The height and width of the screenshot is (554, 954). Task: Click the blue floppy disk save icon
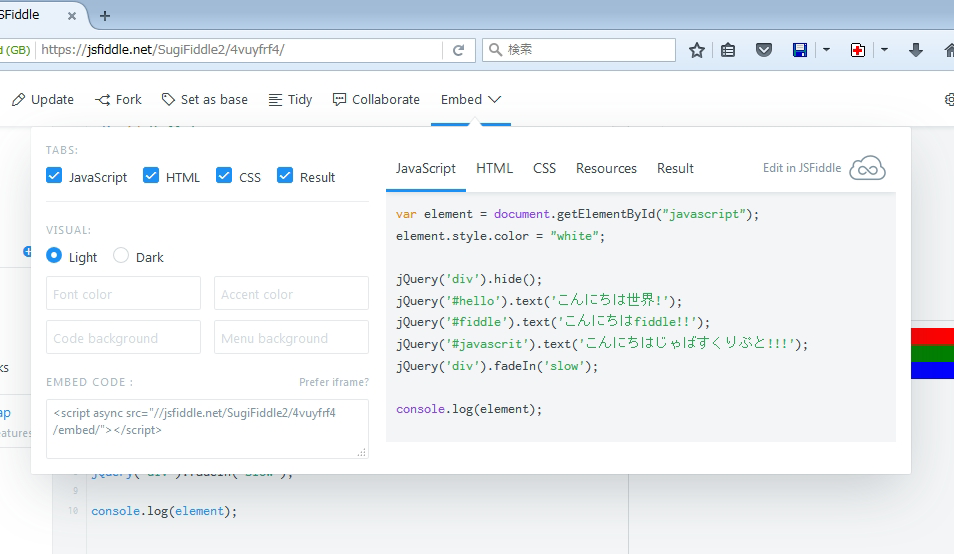pyautogui.click(x=799, y=50)
